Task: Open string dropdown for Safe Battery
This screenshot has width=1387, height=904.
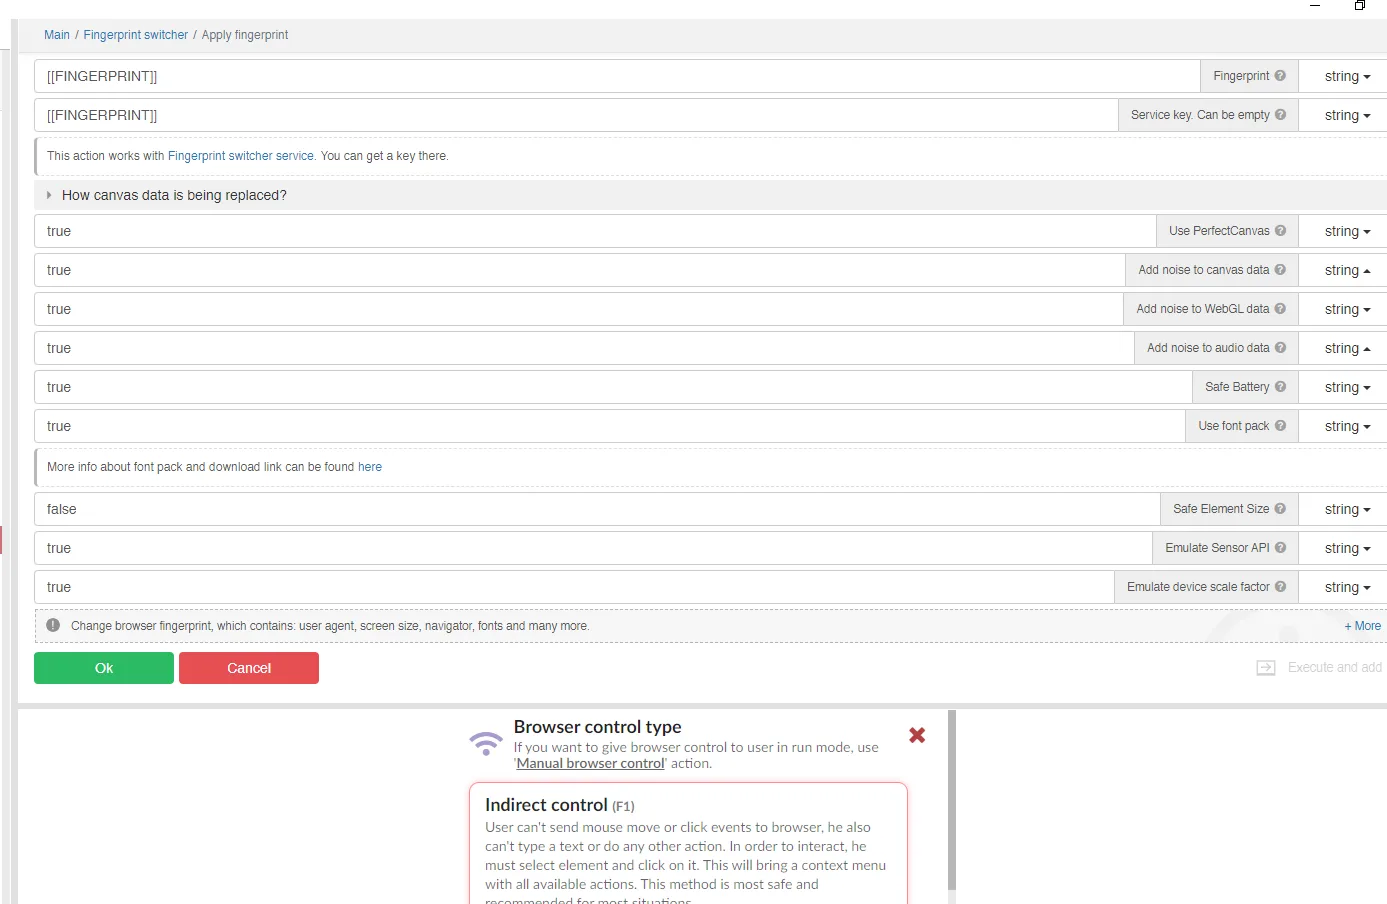Action: pos(1347,387)
